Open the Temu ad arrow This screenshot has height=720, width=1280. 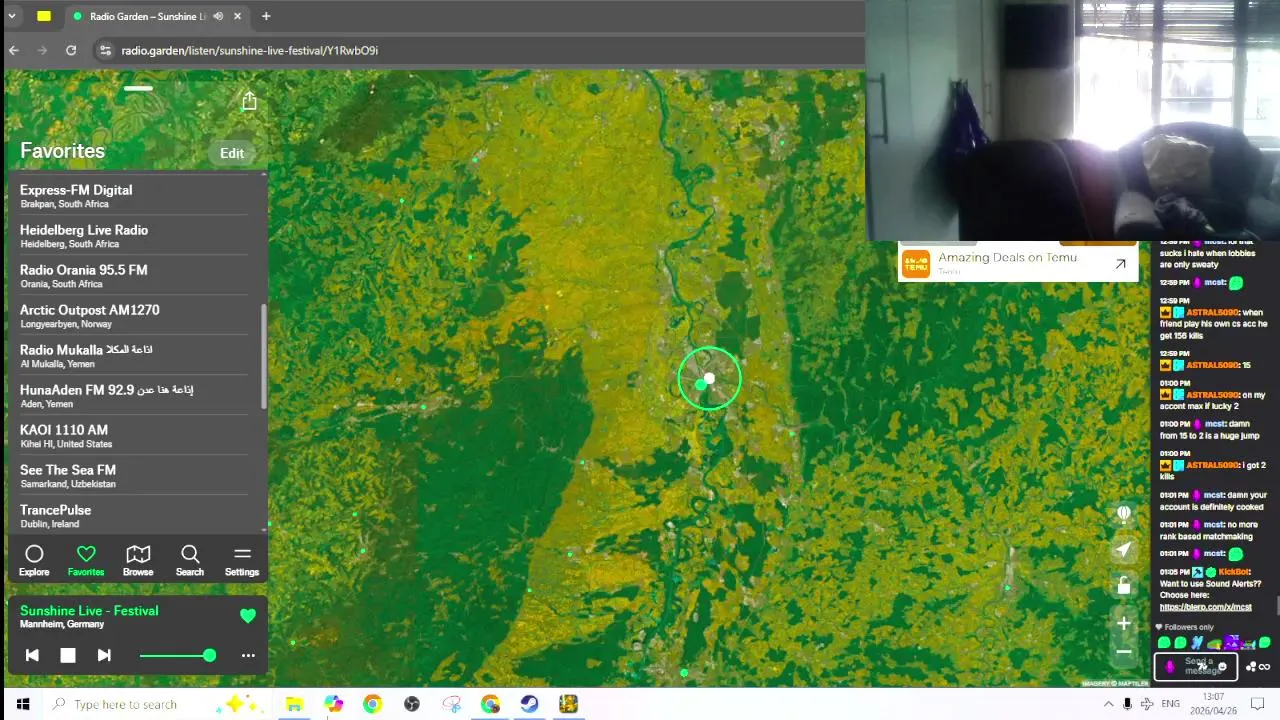pos(1120,264)
